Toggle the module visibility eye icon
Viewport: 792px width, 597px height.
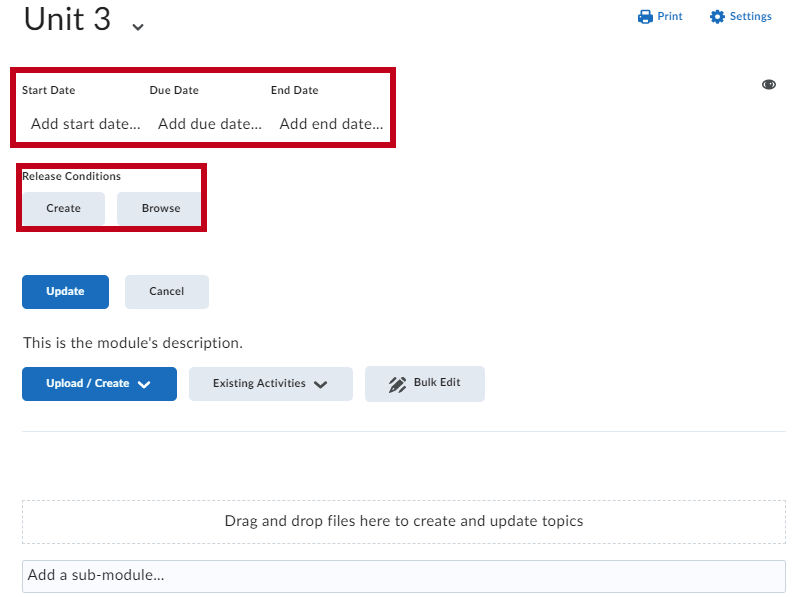(769, 84)
